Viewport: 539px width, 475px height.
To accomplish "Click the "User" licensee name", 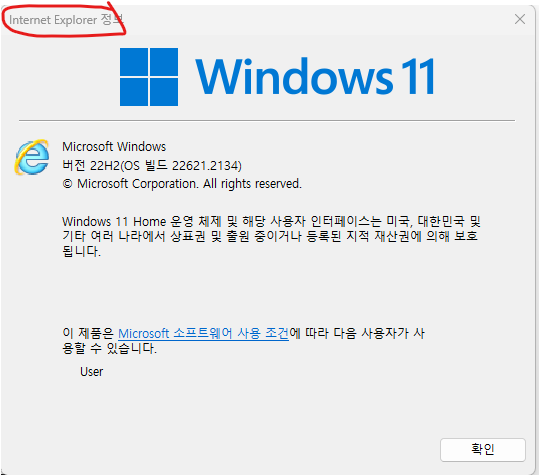I will click(x=91, y=372).
